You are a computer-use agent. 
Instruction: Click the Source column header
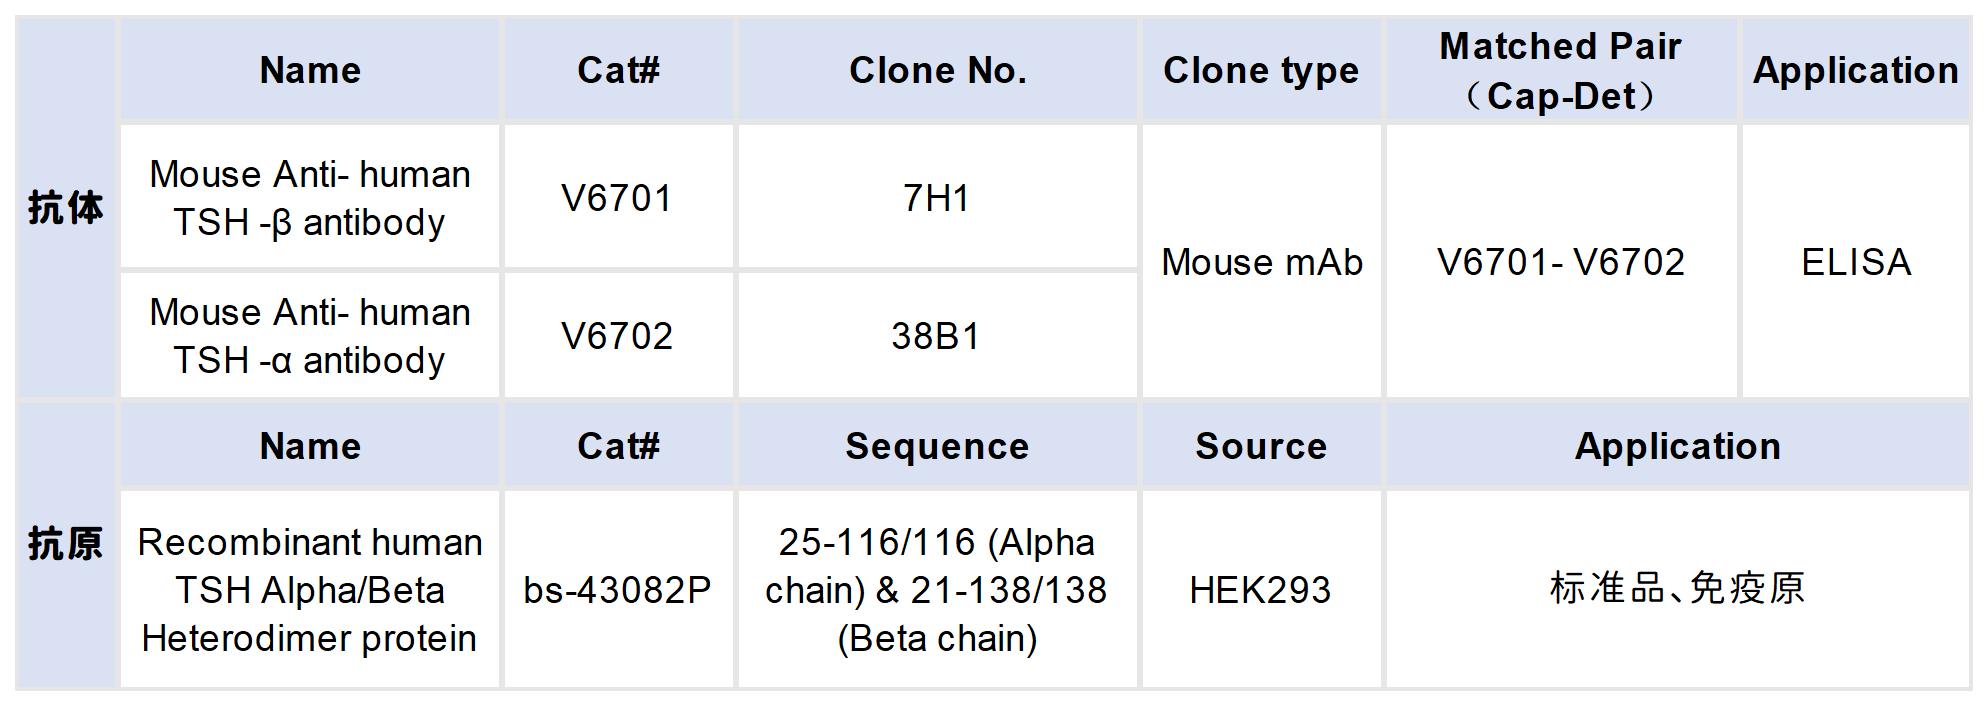[1261, 446]
